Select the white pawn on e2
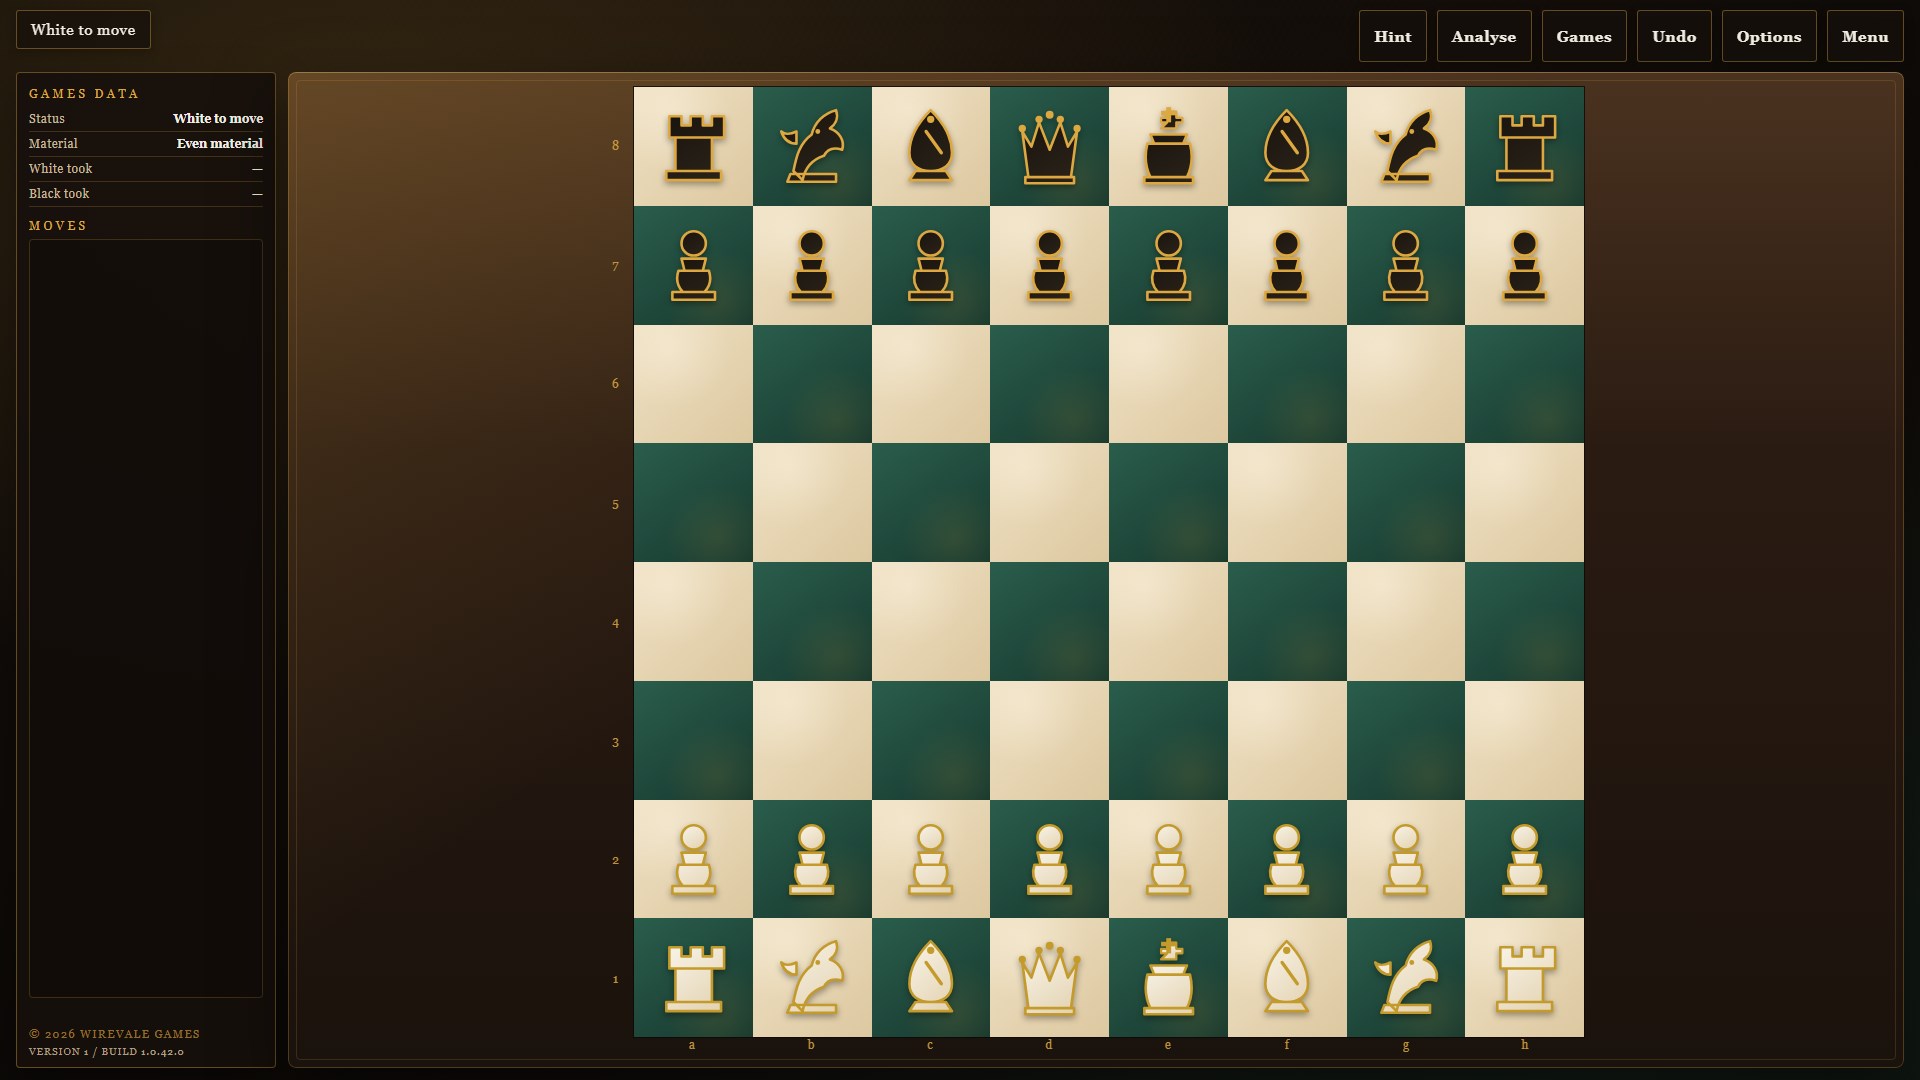 [1168, 859]
